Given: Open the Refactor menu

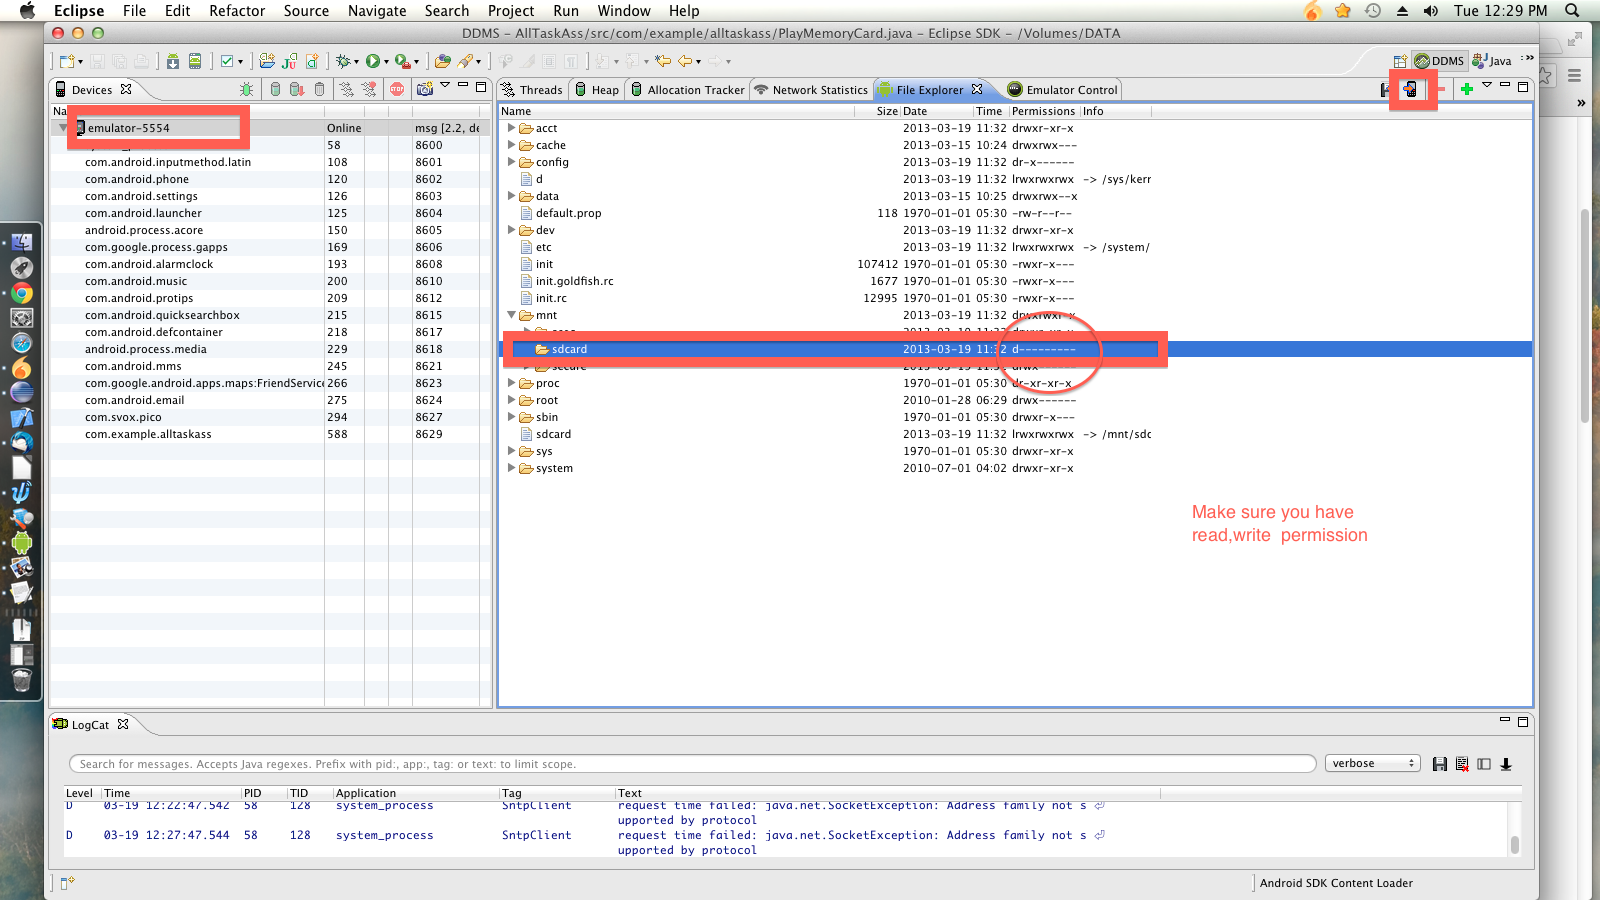Looking at the screenshot, I should [237, 11].
